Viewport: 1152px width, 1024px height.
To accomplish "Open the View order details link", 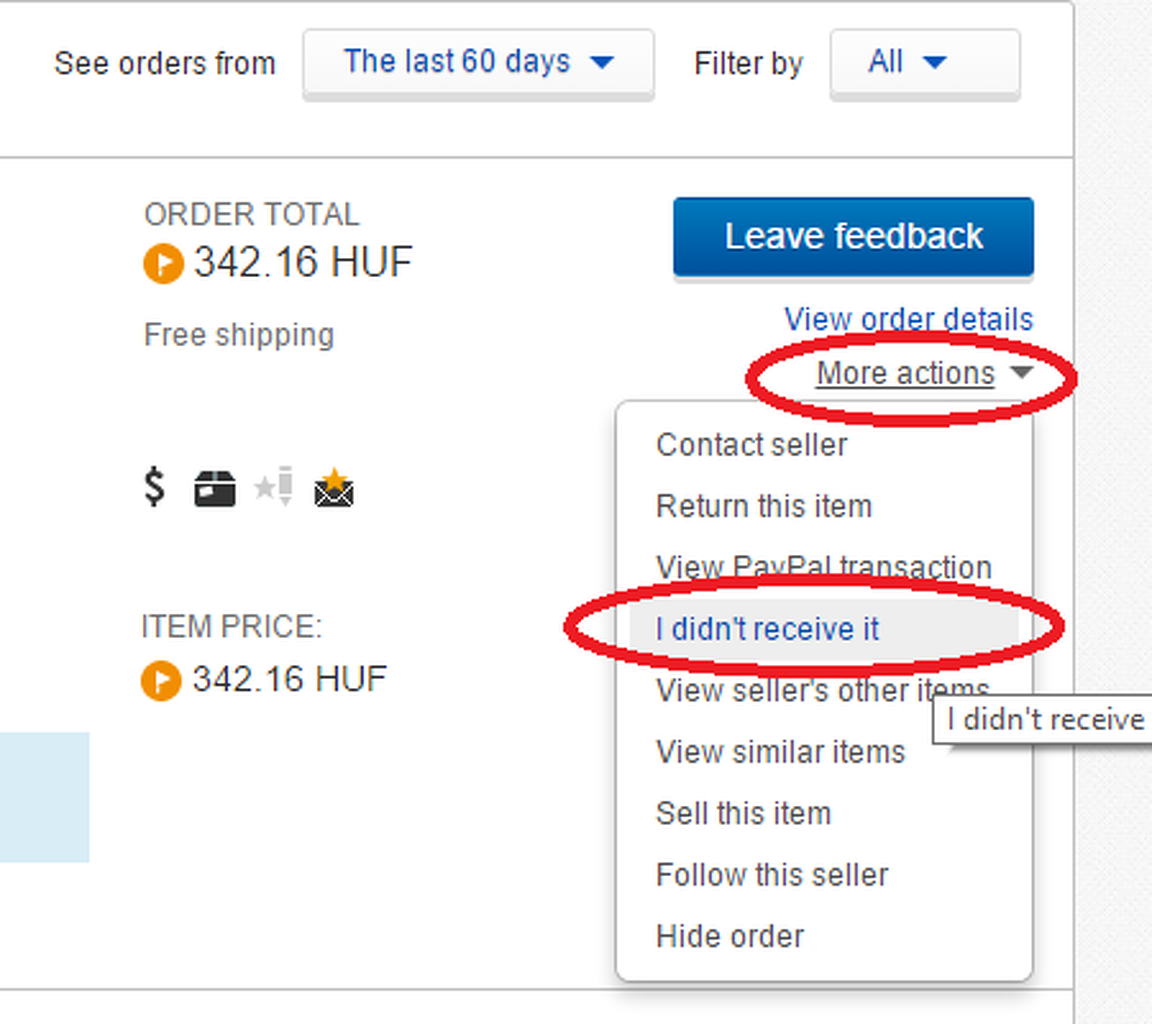I will pyautogui.click(x=908, y=320).
